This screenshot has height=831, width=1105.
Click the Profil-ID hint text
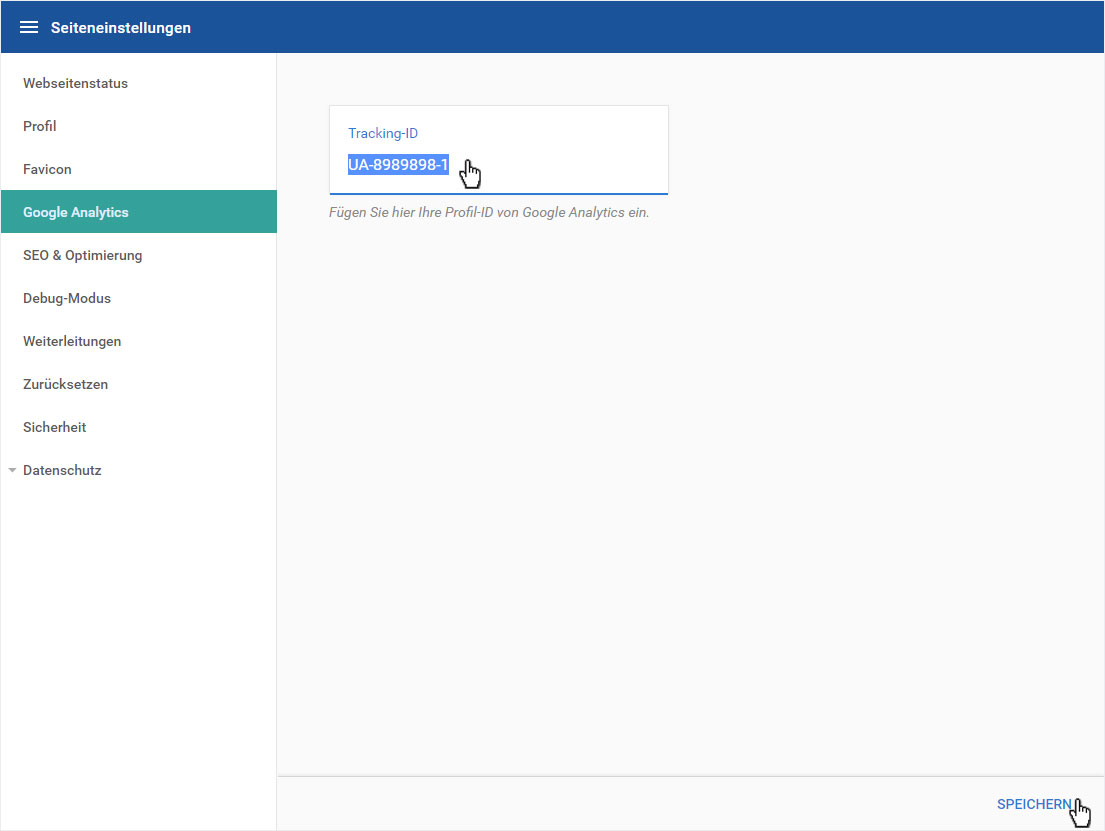point(488,212)
